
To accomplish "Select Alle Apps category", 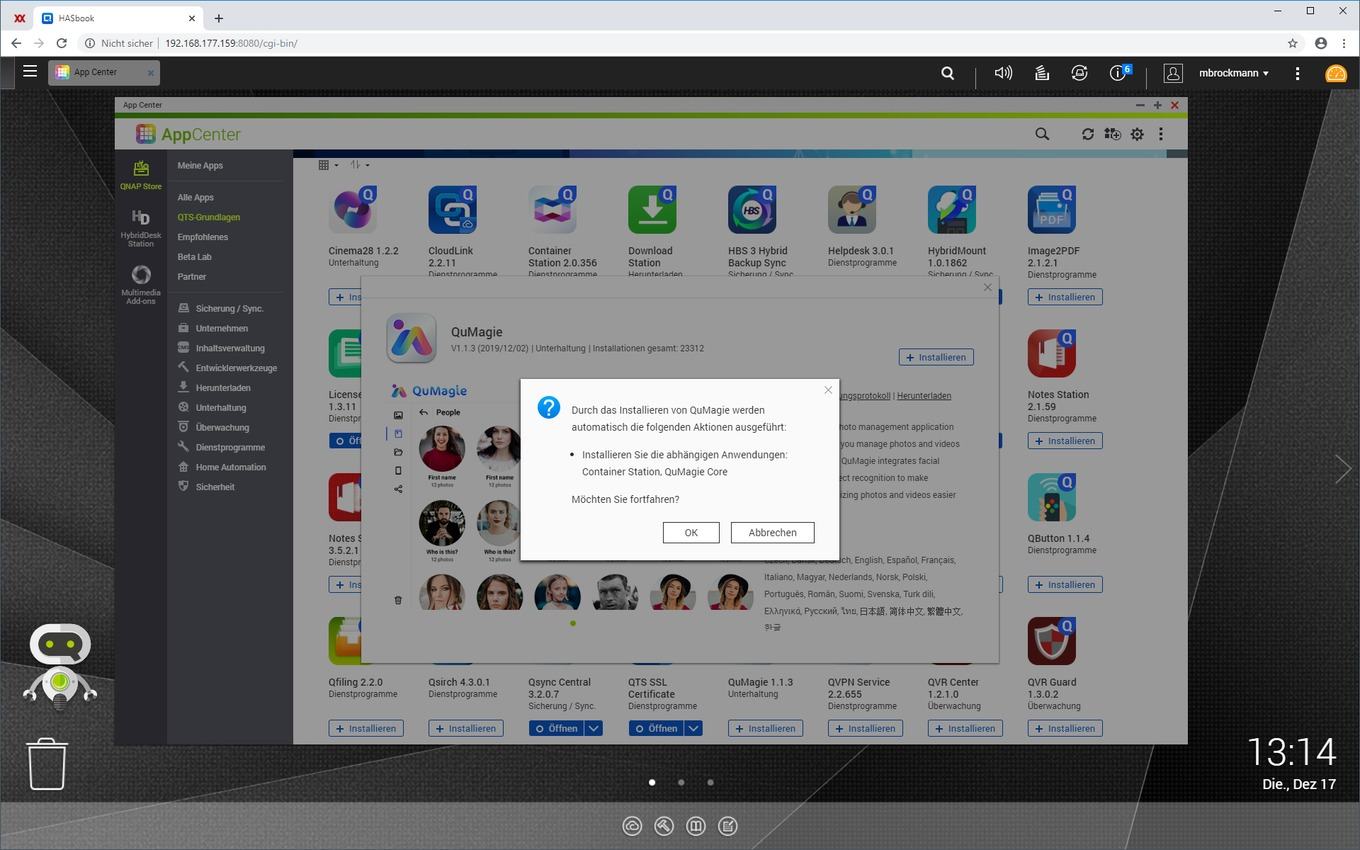I will 196,198.
